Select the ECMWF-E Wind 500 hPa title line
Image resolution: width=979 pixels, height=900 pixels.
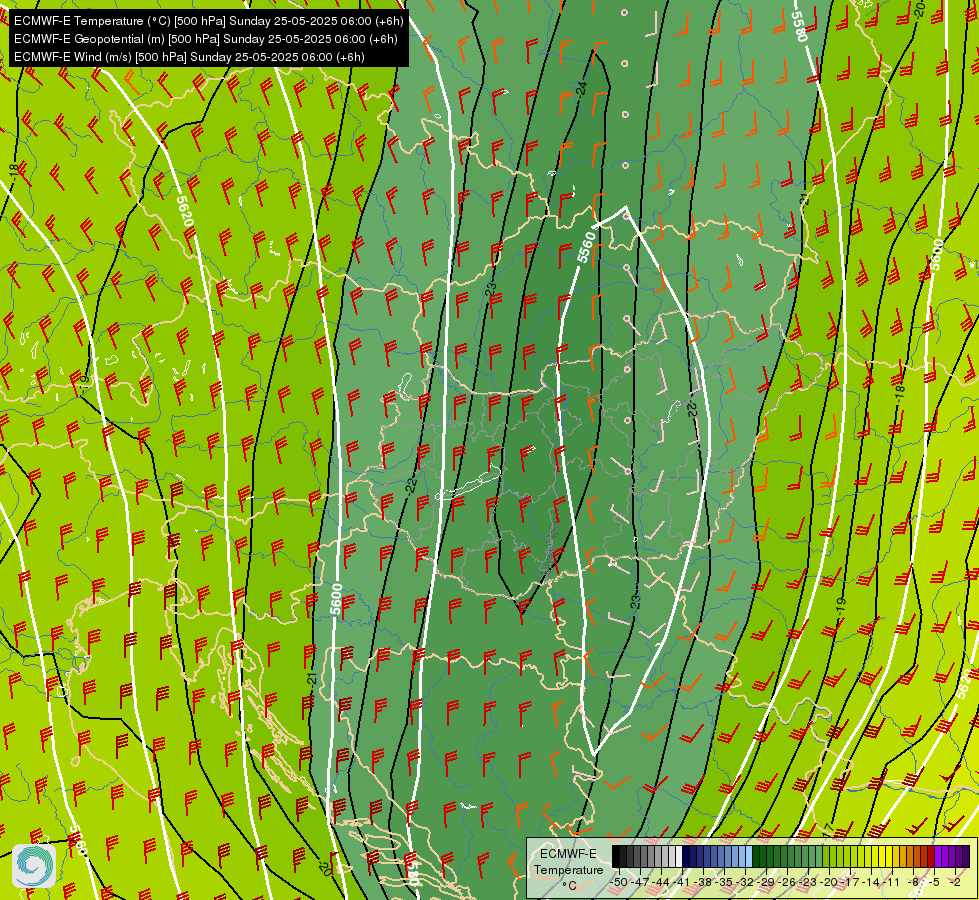coord(189,57)
